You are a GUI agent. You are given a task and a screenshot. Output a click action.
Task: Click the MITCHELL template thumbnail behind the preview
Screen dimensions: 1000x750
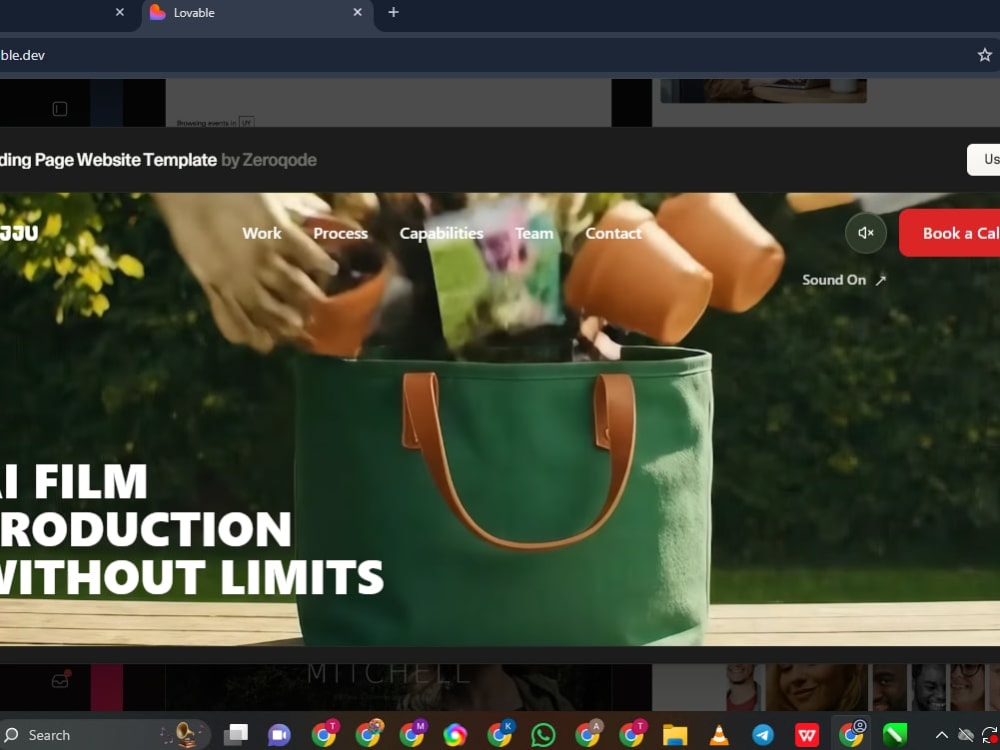(x=388, y=687)
